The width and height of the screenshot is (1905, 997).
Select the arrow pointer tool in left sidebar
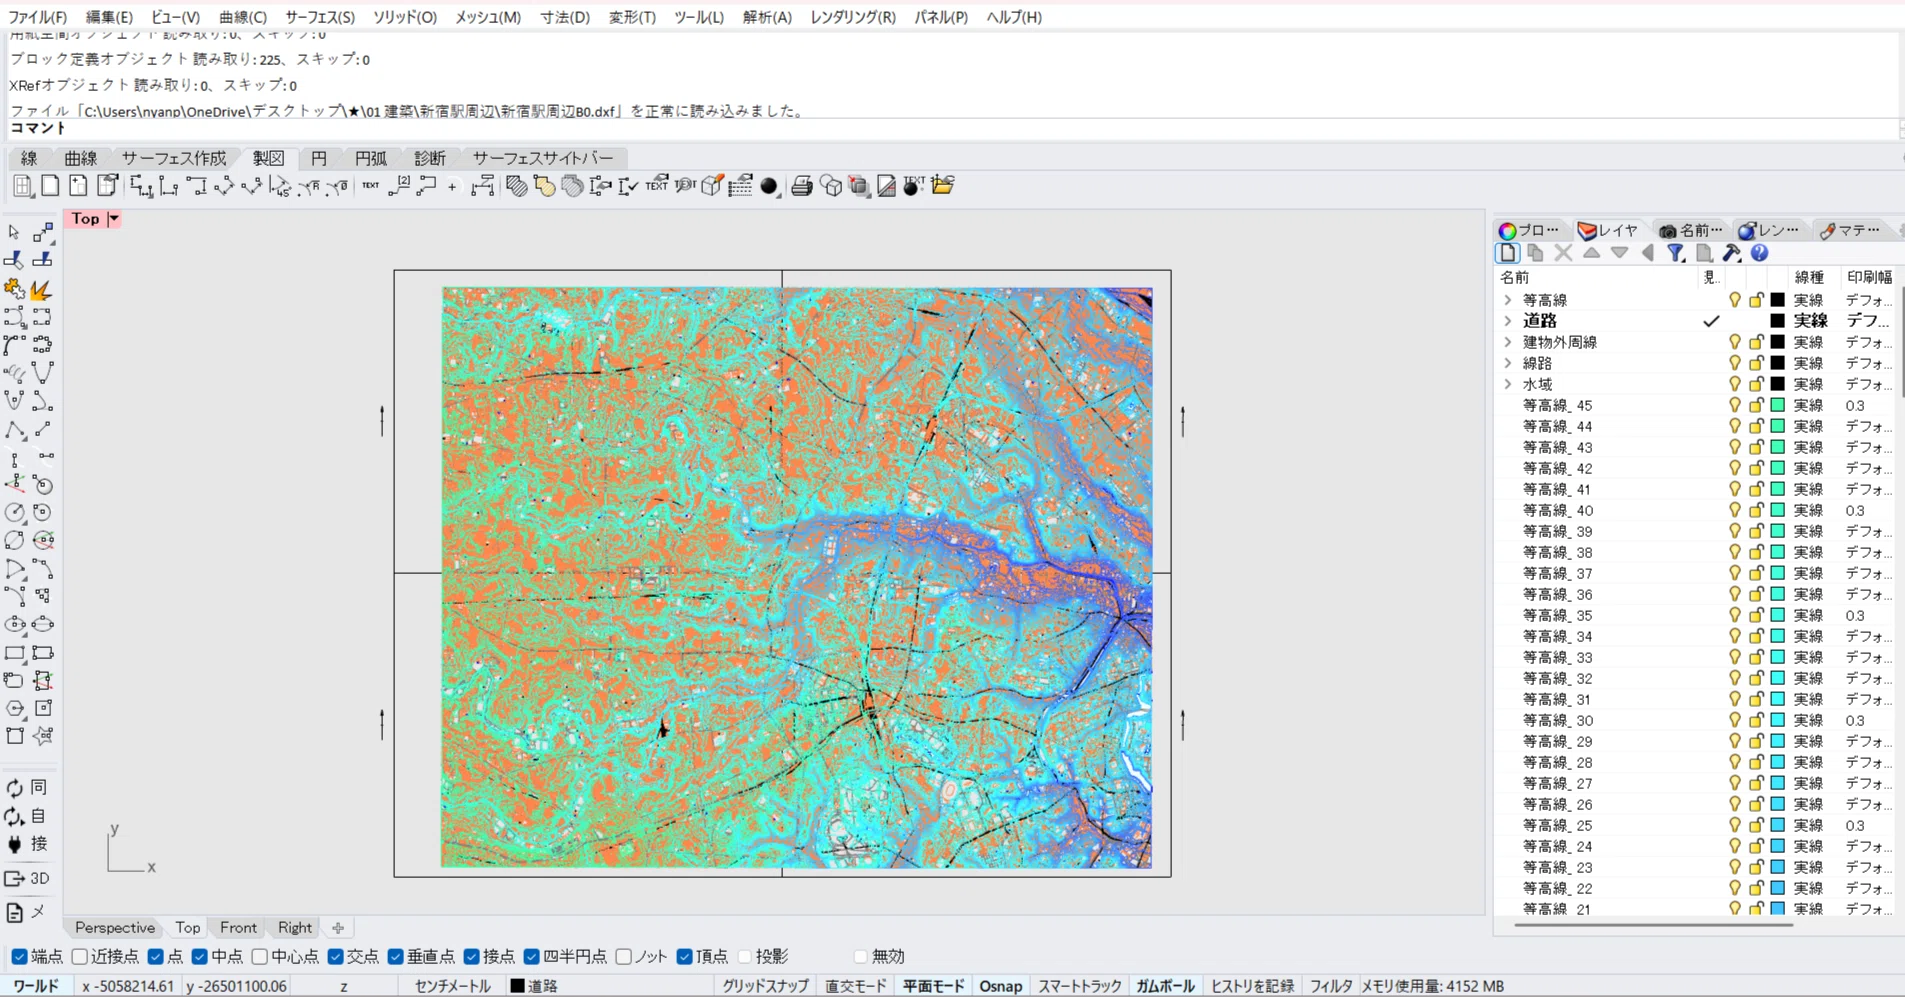[x=14, y=233]
